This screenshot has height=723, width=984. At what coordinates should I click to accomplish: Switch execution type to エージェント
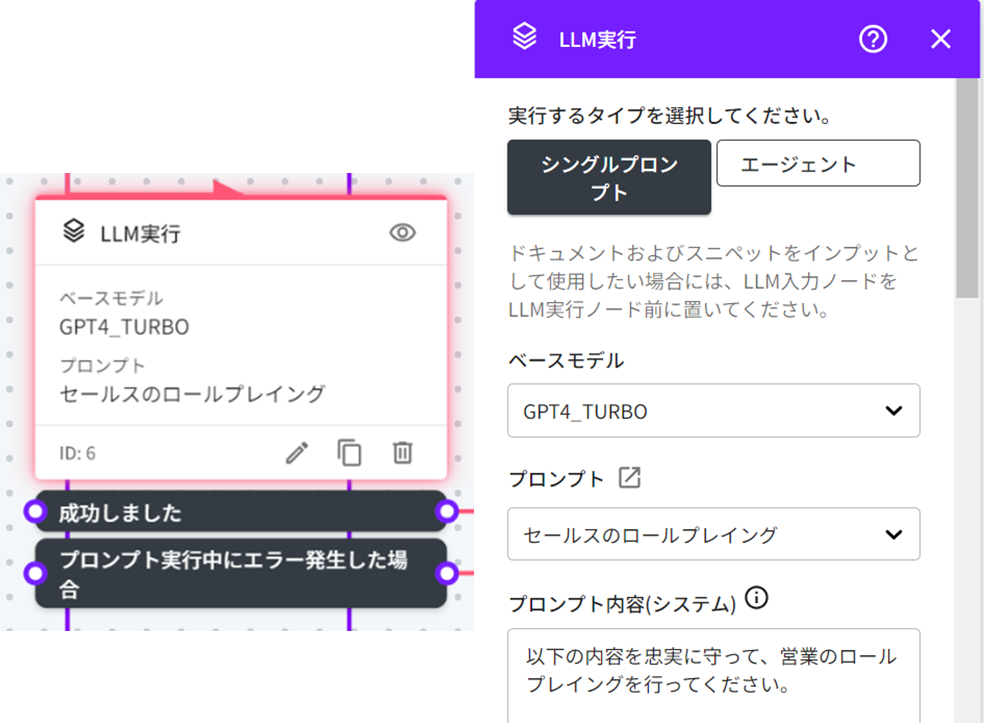817,163
